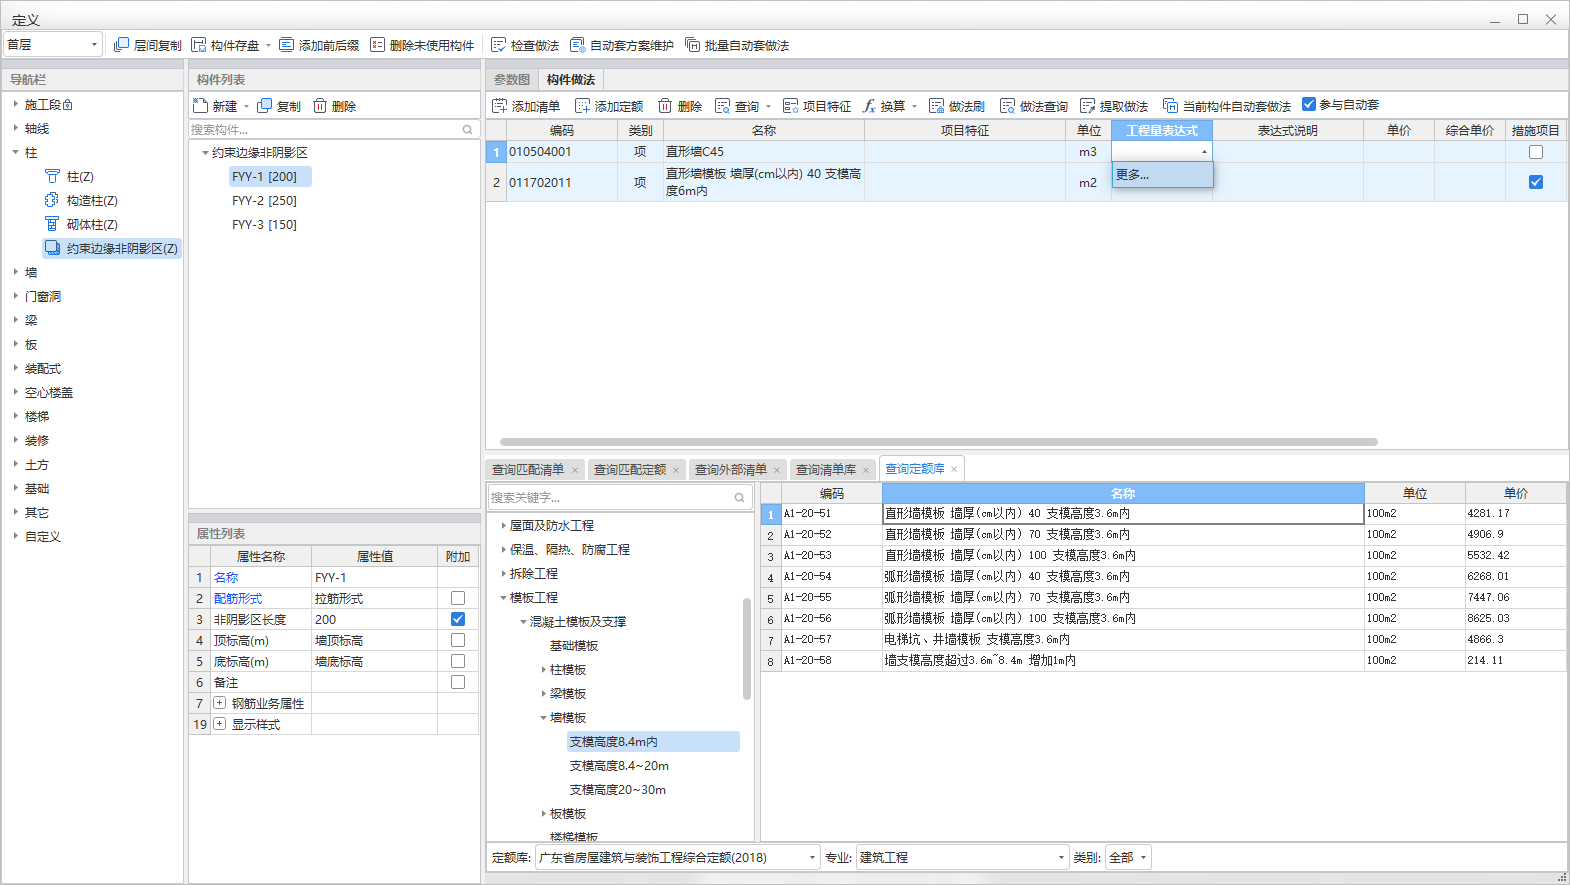The image size is (1570, 885).
Task: Open the 专业 建筑工程 dropdown
Action: pyautogui.click(x=963, y=857)
